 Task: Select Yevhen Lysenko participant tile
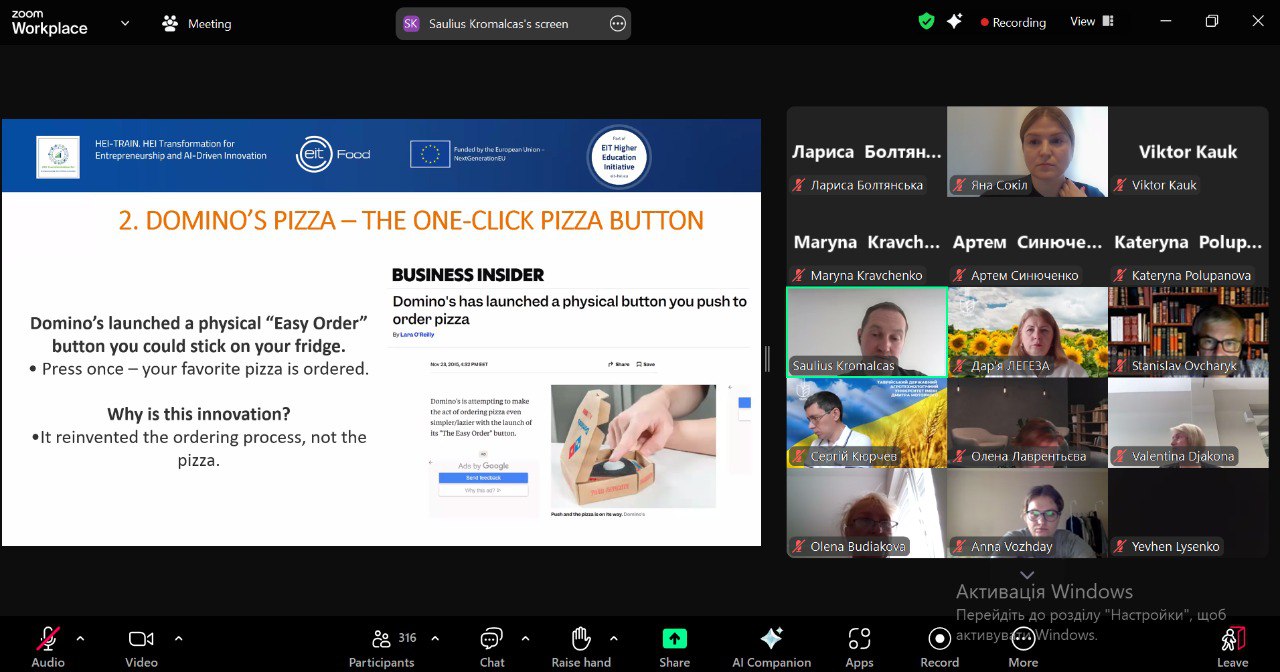coord(1188,513)
